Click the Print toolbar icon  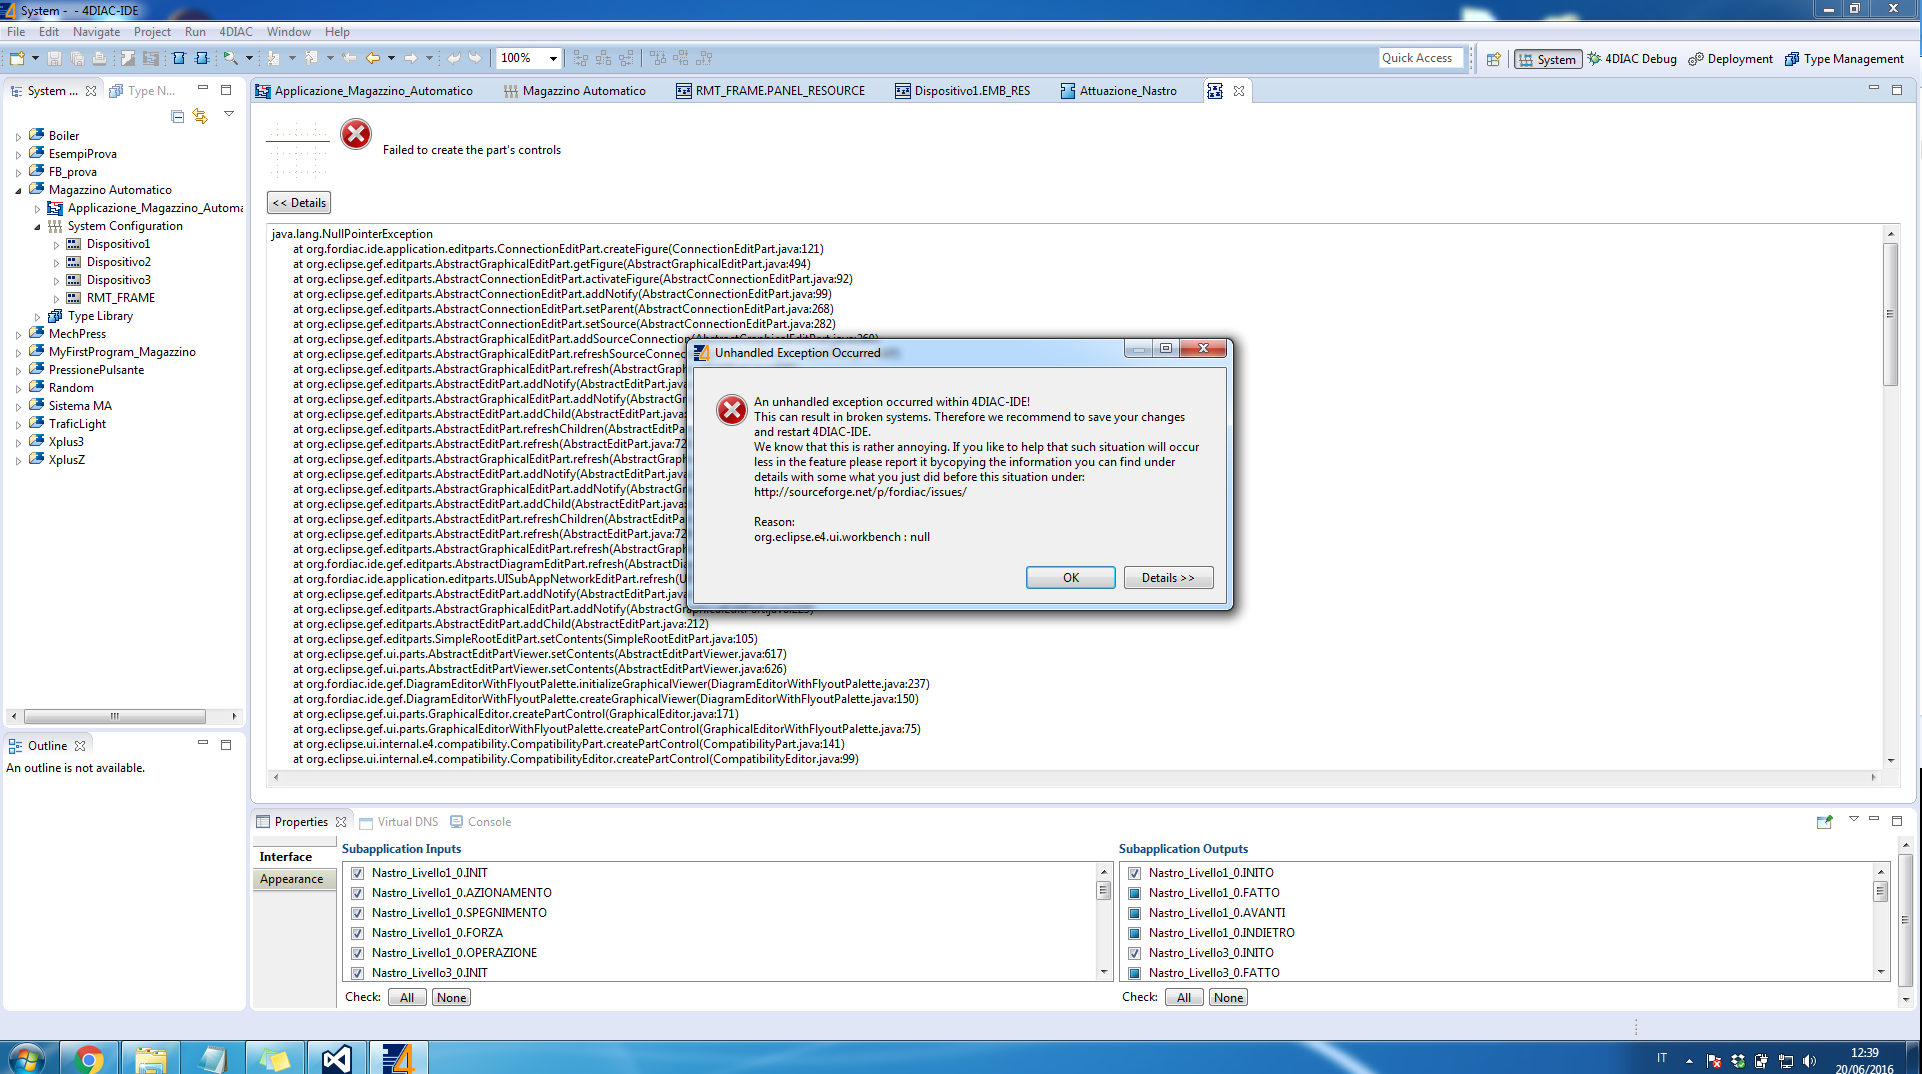99,59
